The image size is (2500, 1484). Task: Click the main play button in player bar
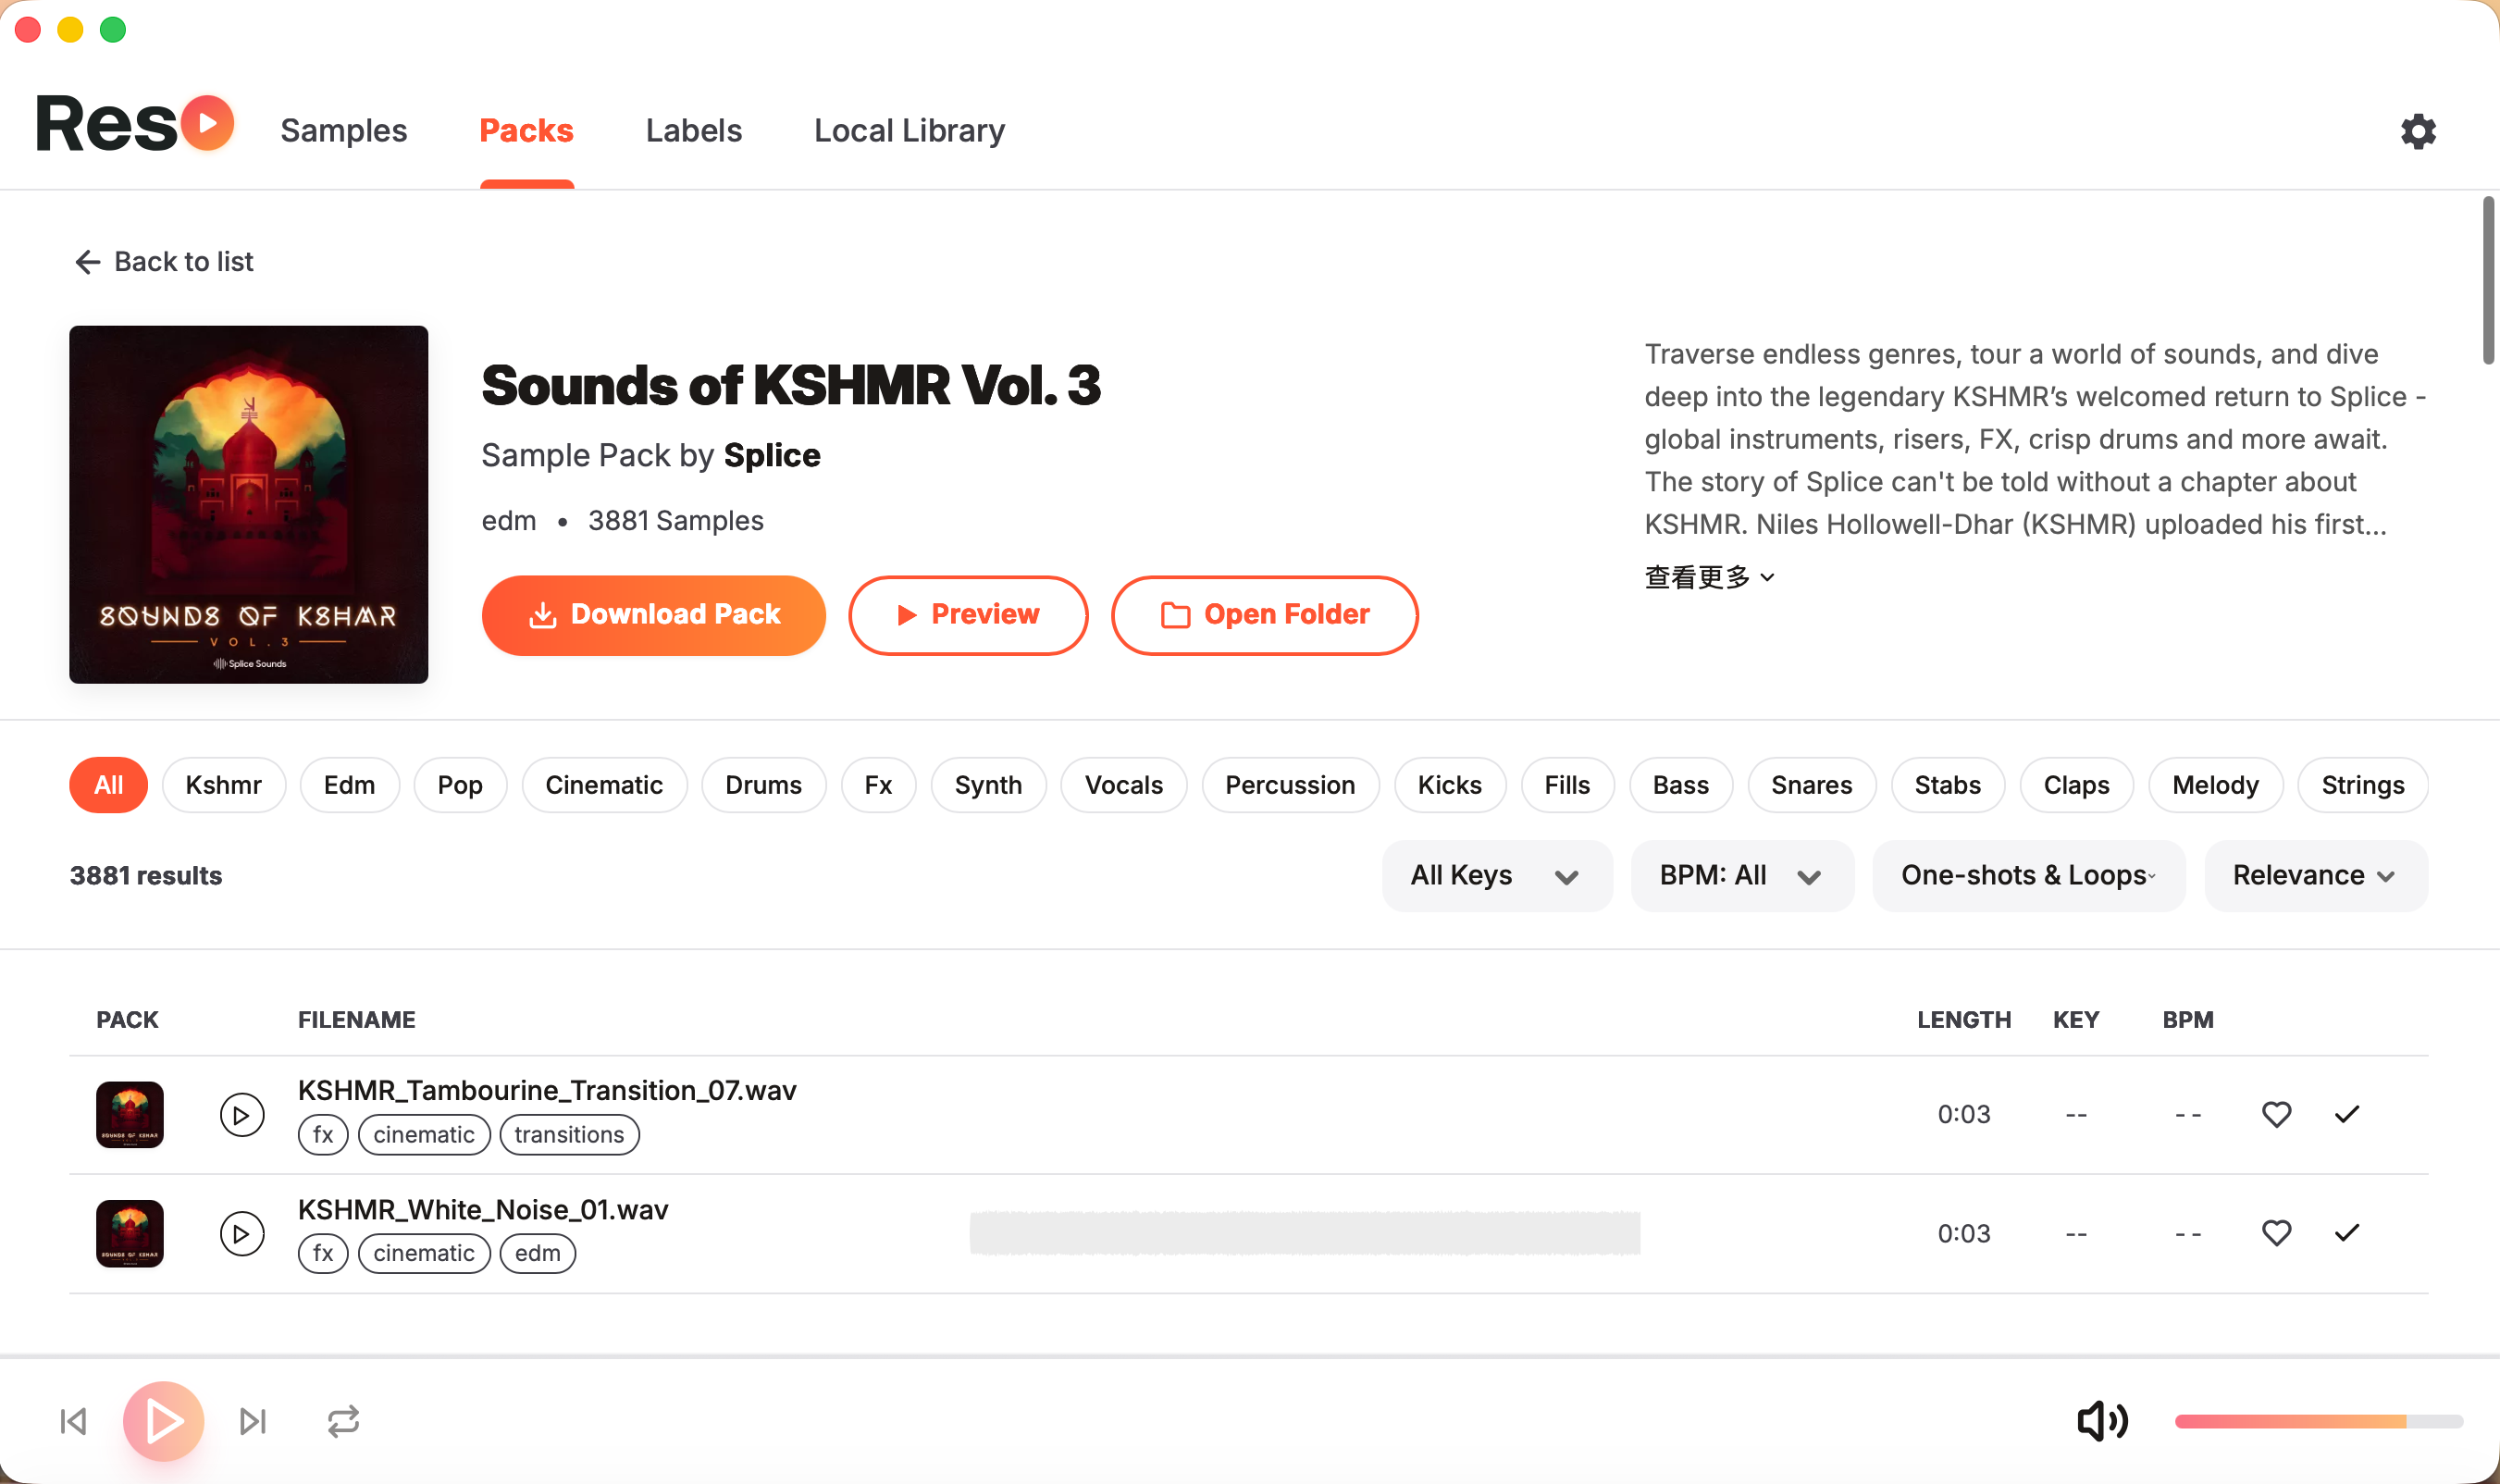coord(163,1421)
